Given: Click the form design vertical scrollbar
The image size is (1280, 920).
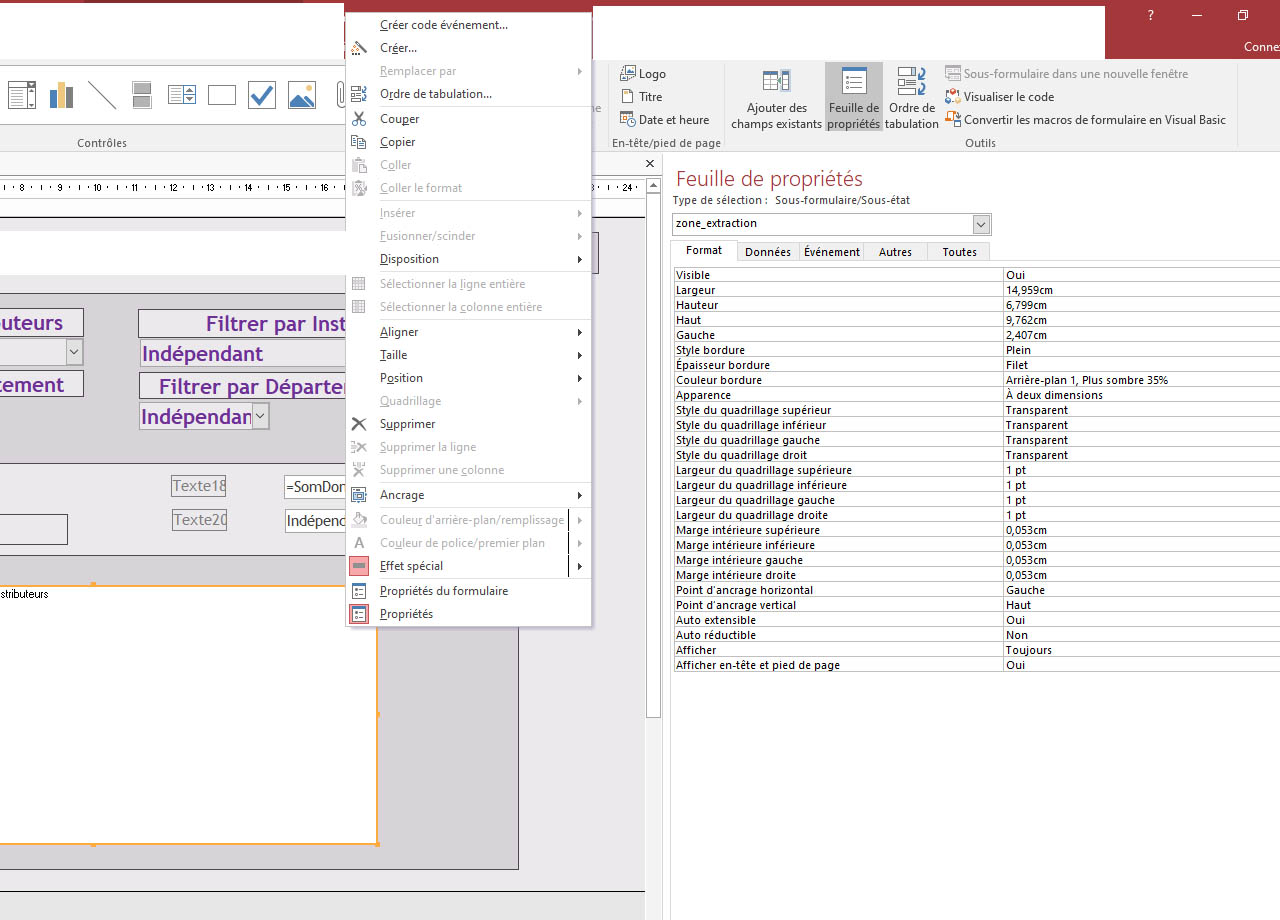Looking at the screenshot, I should 653,456.
